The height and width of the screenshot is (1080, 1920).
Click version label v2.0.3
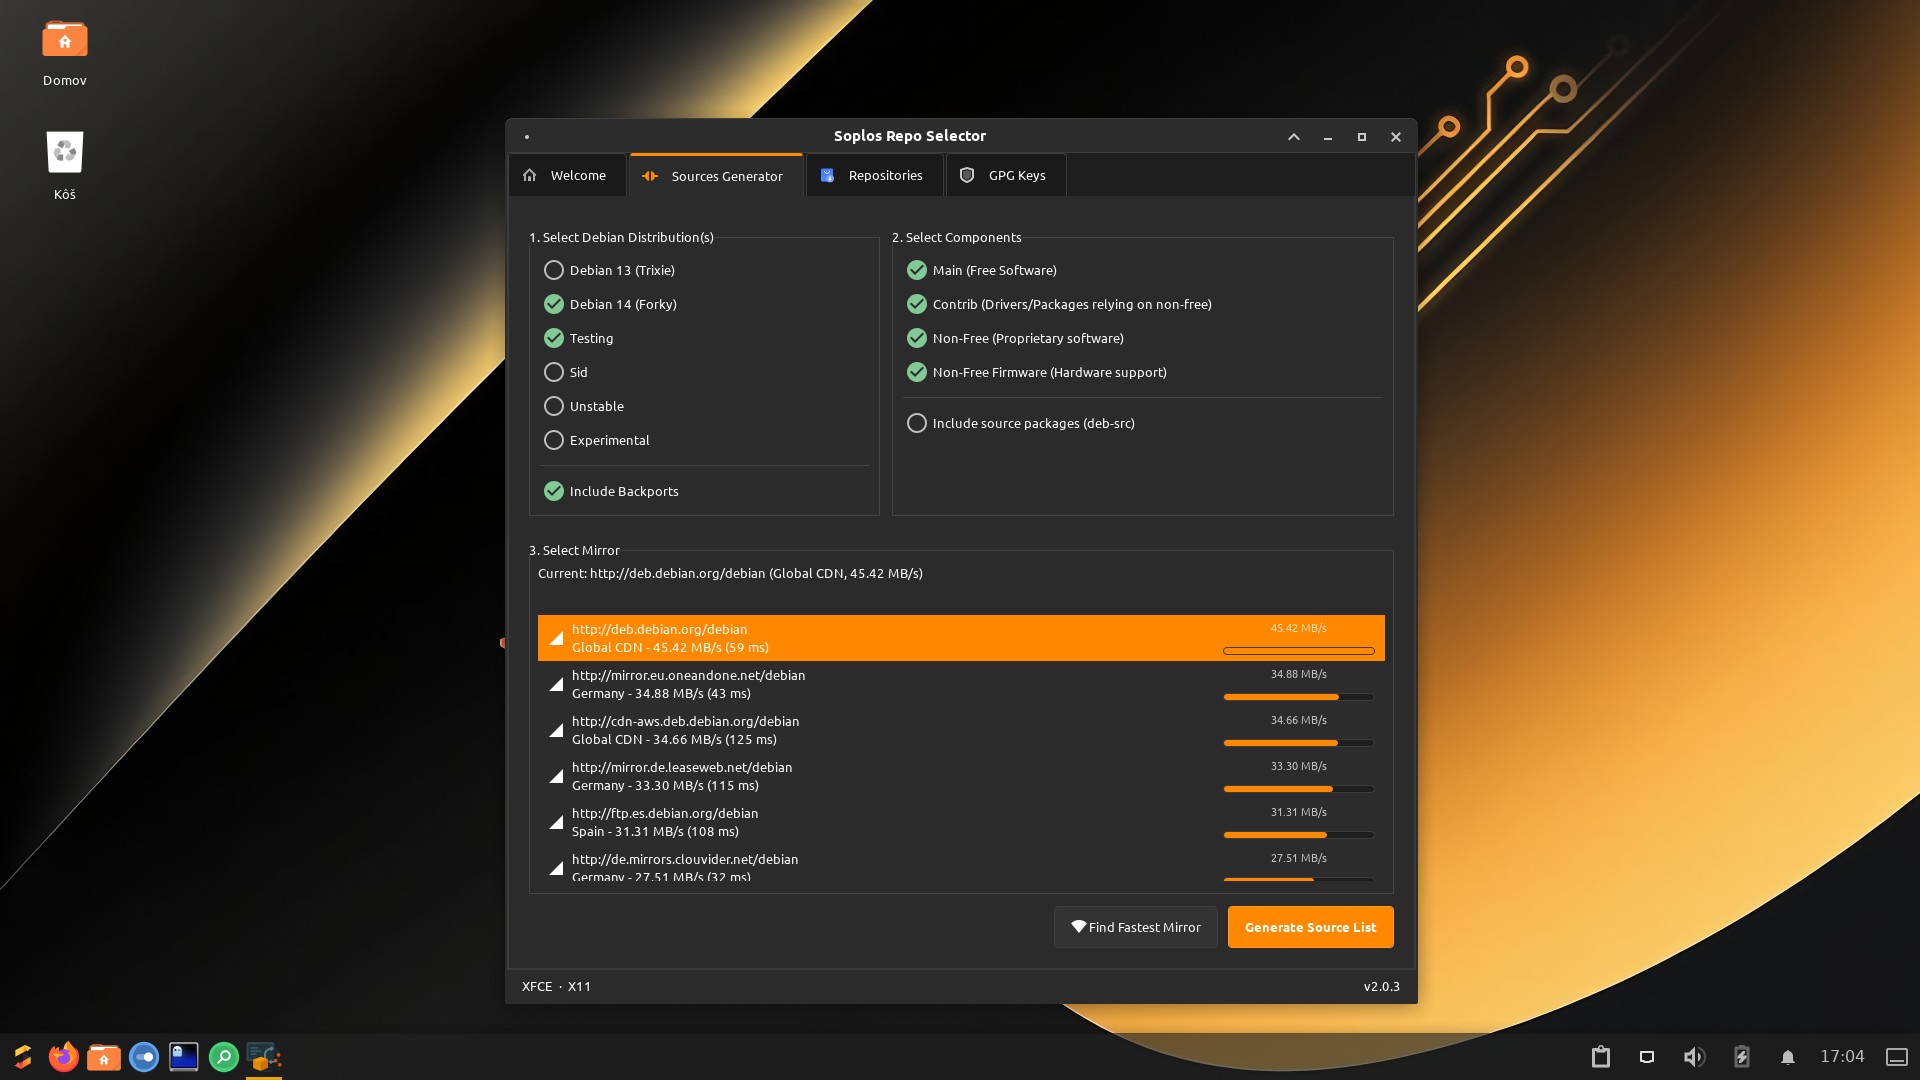[x=1382, y=986]
